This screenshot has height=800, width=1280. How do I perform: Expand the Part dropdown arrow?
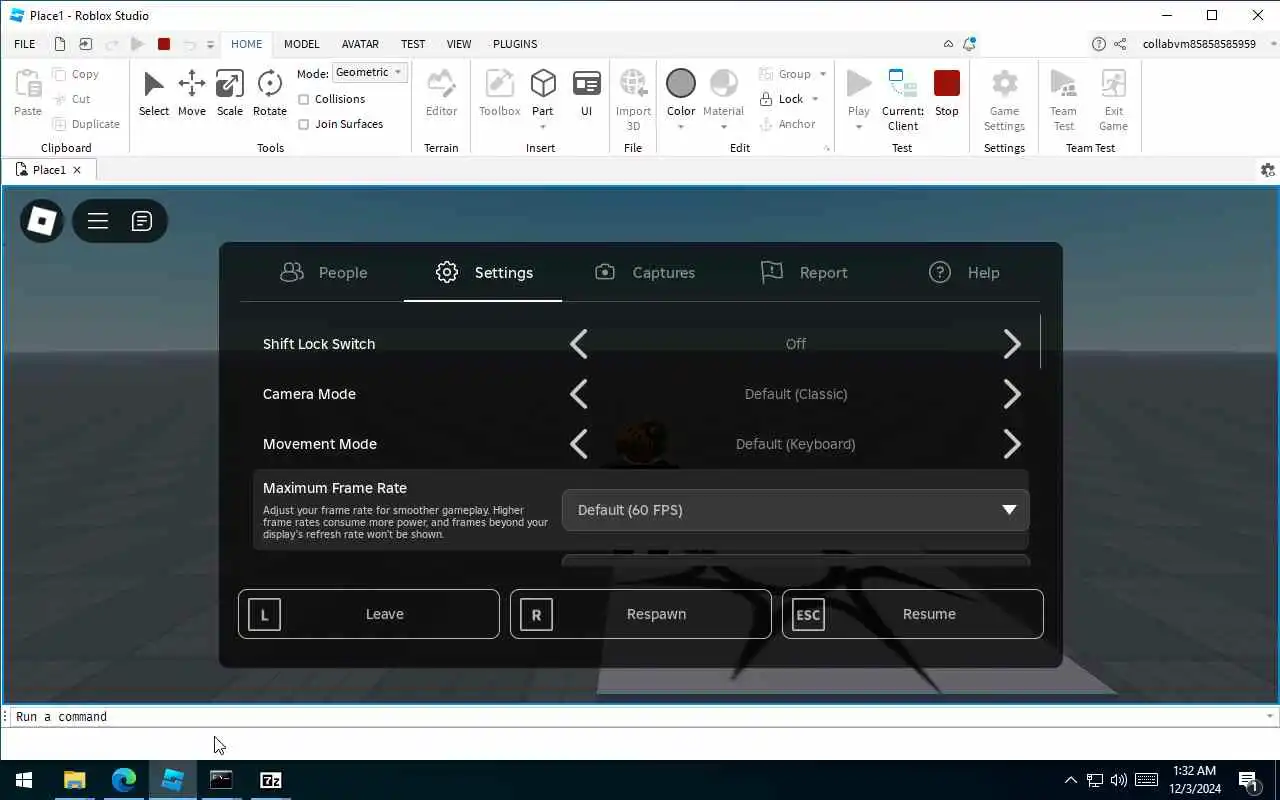point(543,127)
